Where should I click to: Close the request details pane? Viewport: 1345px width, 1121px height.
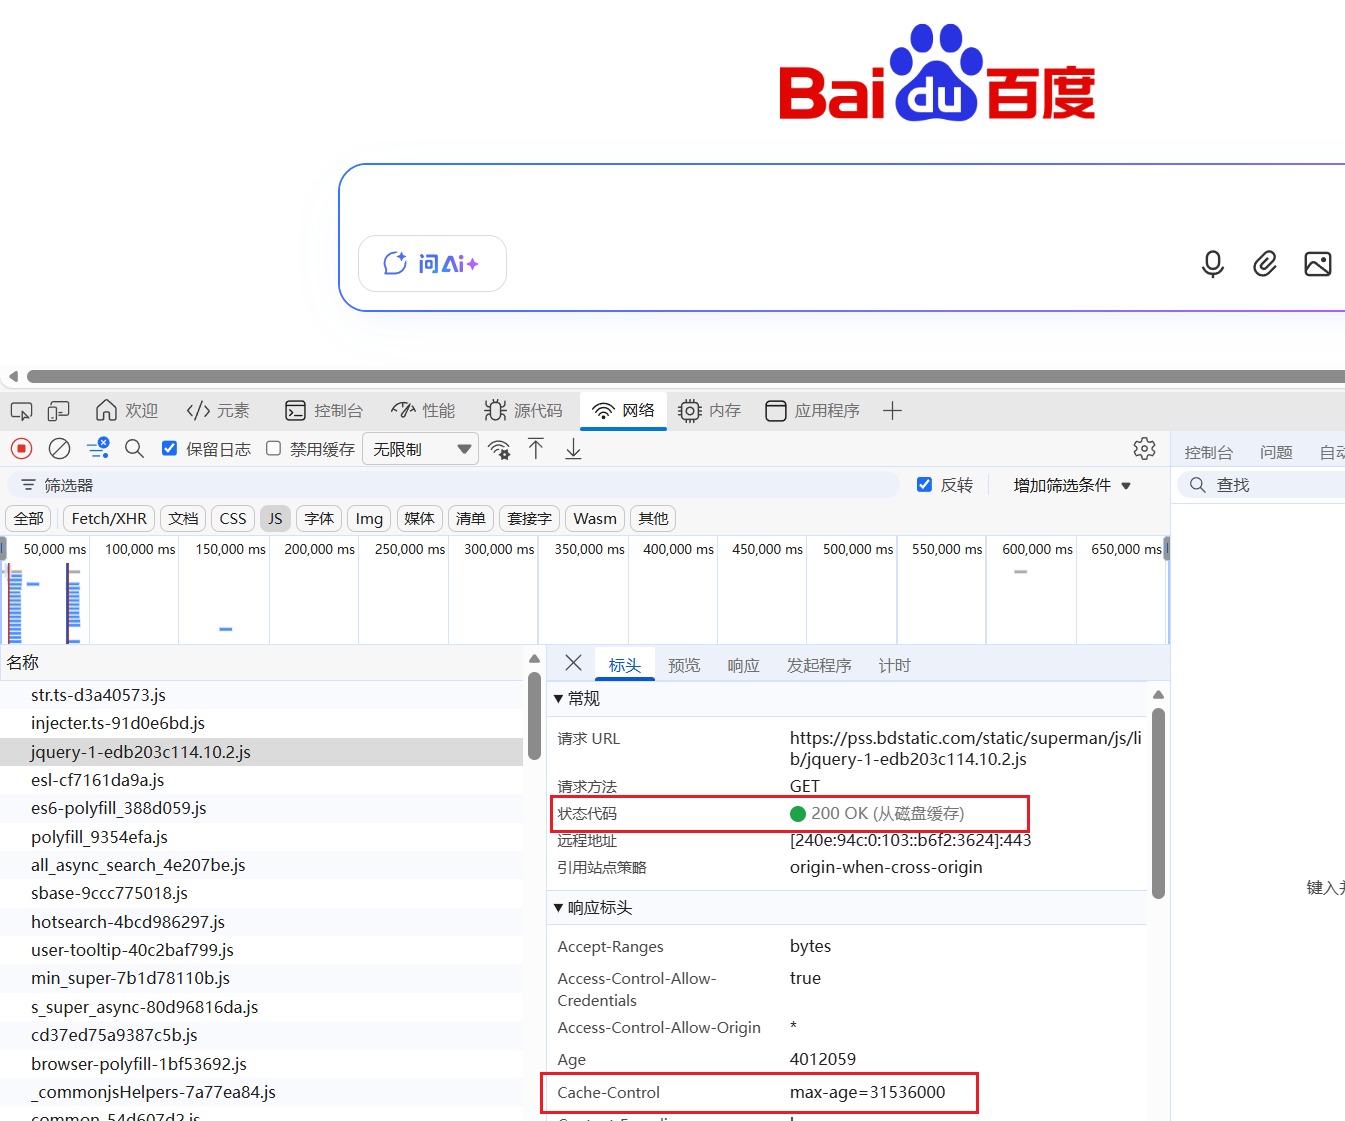(574, 663)
